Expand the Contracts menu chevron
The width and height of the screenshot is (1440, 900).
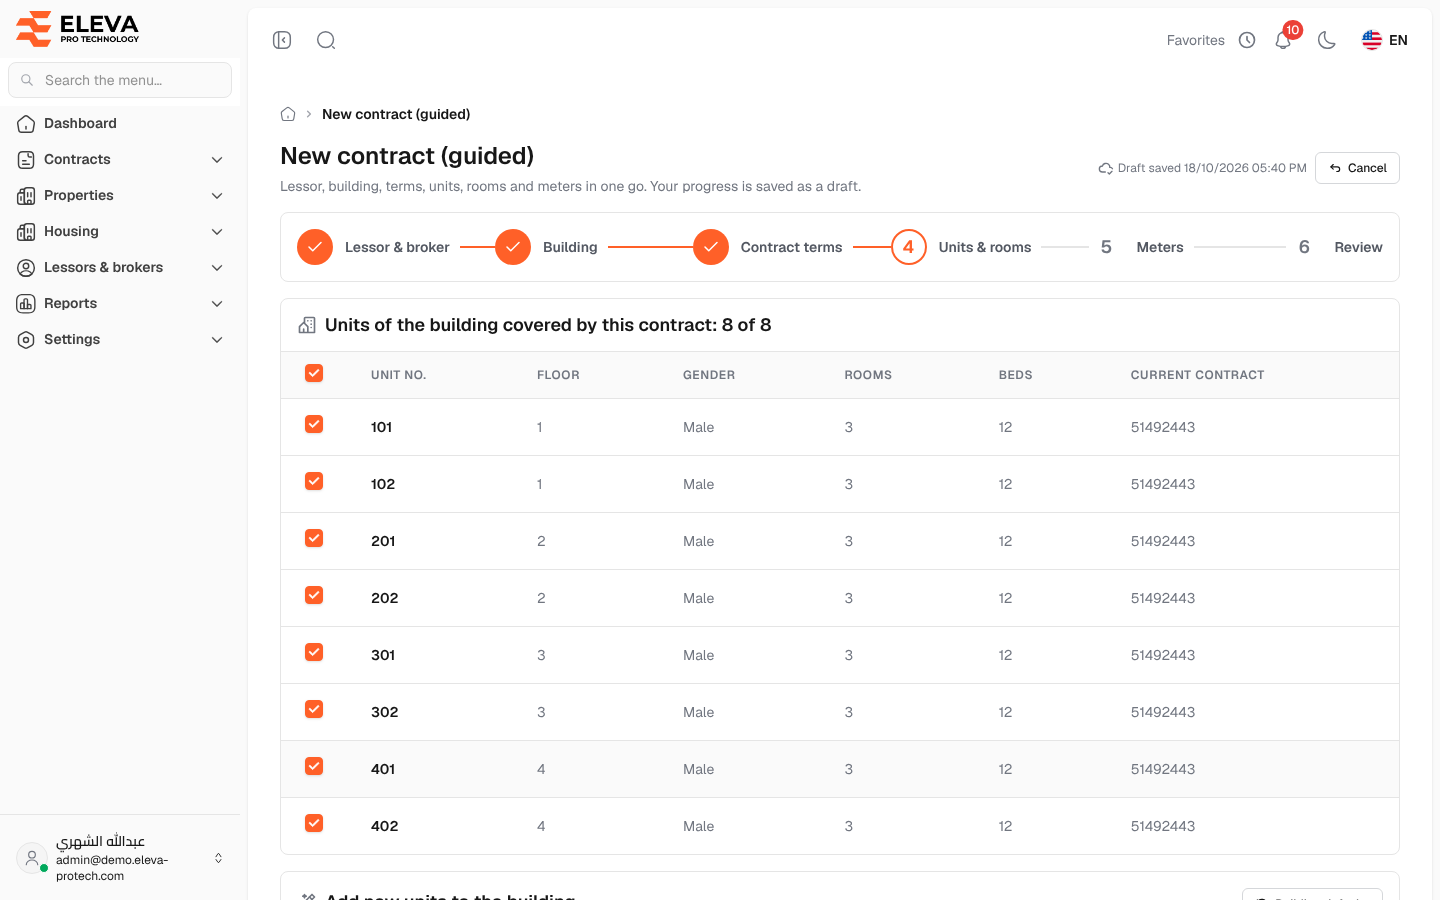pyautogui.click(x=217, y=160)
